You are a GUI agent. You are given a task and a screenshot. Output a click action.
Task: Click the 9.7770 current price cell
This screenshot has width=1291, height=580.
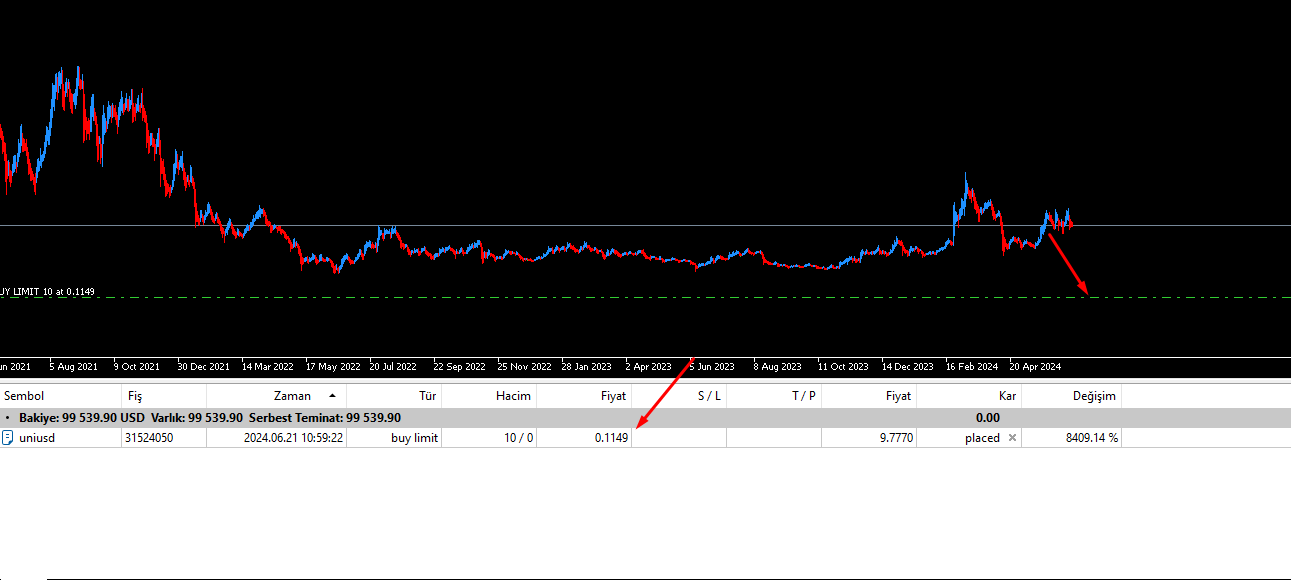pyautogui.click(x=894, y=438)
